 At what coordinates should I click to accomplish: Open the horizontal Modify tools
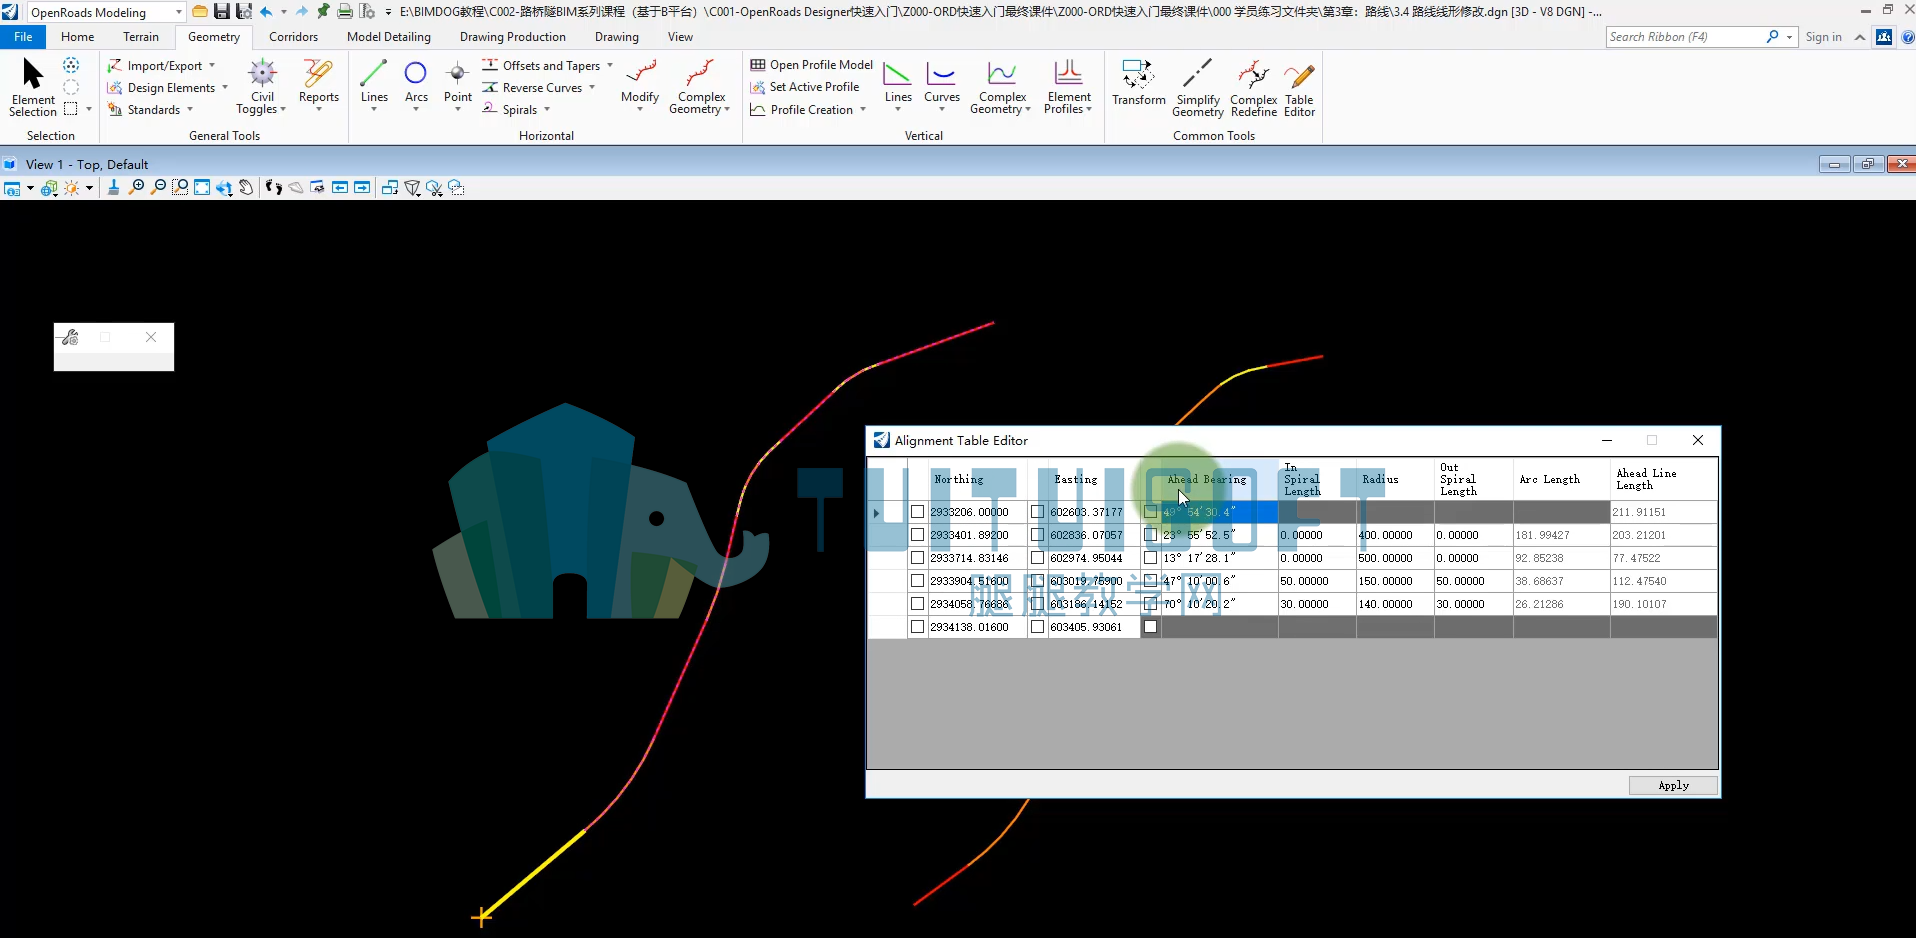(x=640, y=84)
